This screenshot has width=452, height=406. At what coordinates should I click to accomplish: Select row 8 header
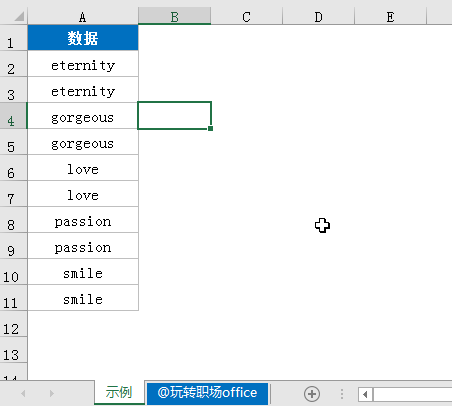(13, 220)
